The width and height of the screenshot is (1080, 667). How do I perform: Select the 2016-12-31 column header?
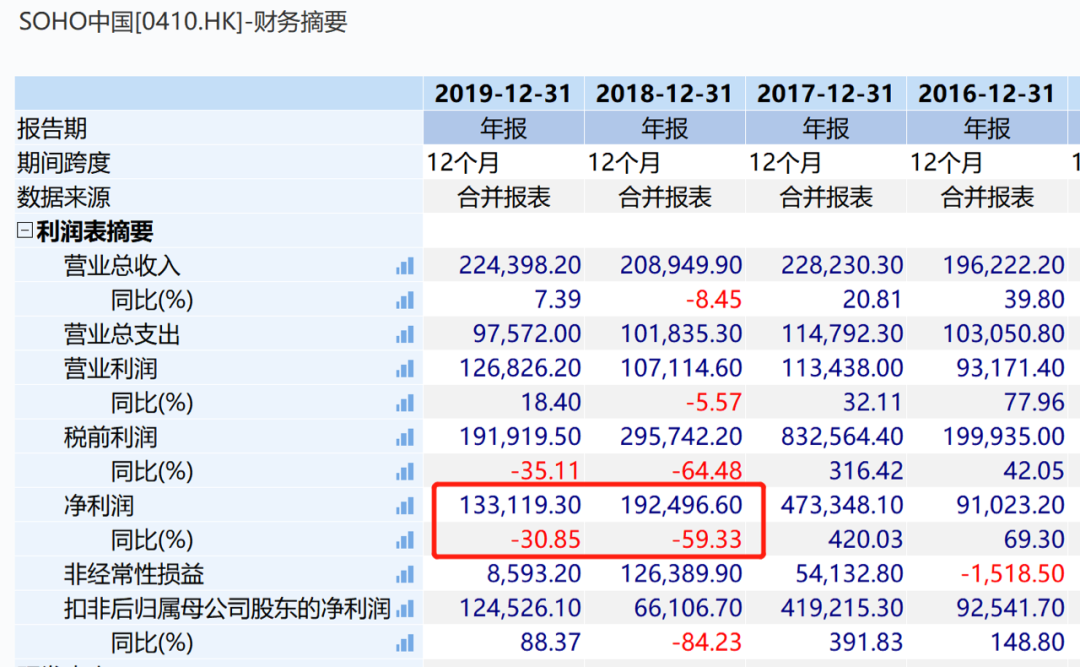pyautogui.click(x=987, y=94)
